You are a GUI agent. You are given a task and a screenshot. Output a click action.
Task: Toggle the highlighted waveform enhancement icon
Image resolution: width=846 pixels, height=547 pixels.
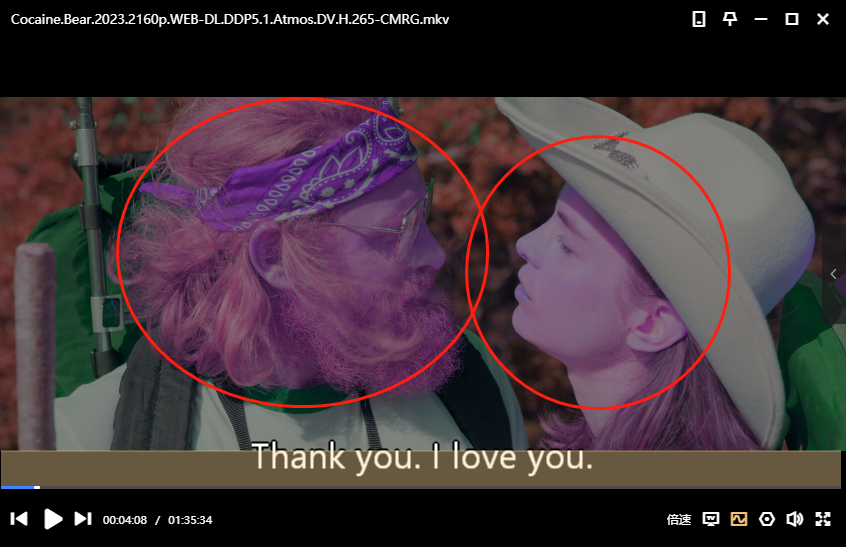pyautogui.click(x=739, y=519)
